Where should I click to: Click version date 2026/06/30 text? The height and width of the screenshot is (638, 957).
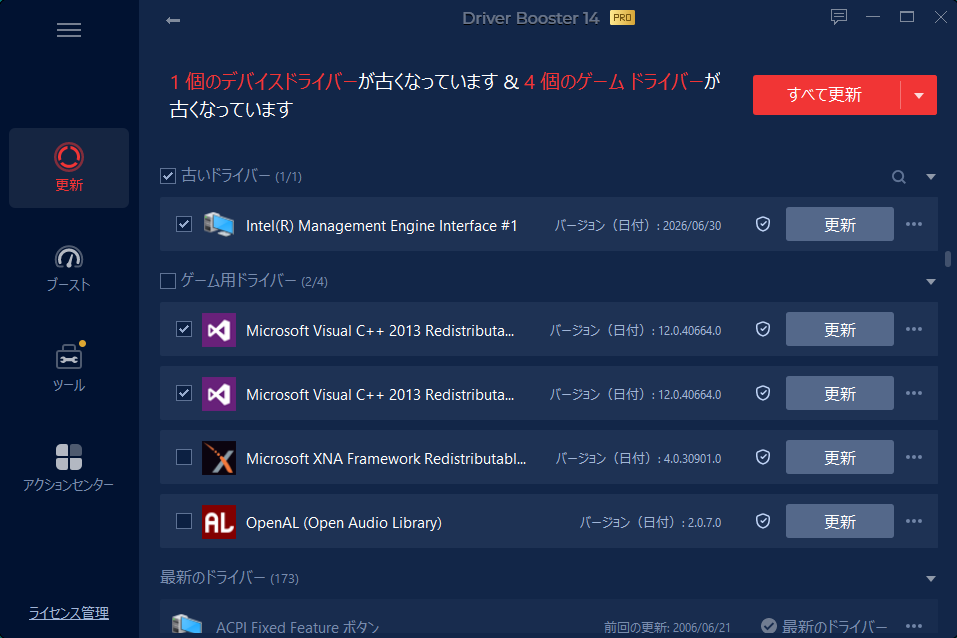pos(692,226)
